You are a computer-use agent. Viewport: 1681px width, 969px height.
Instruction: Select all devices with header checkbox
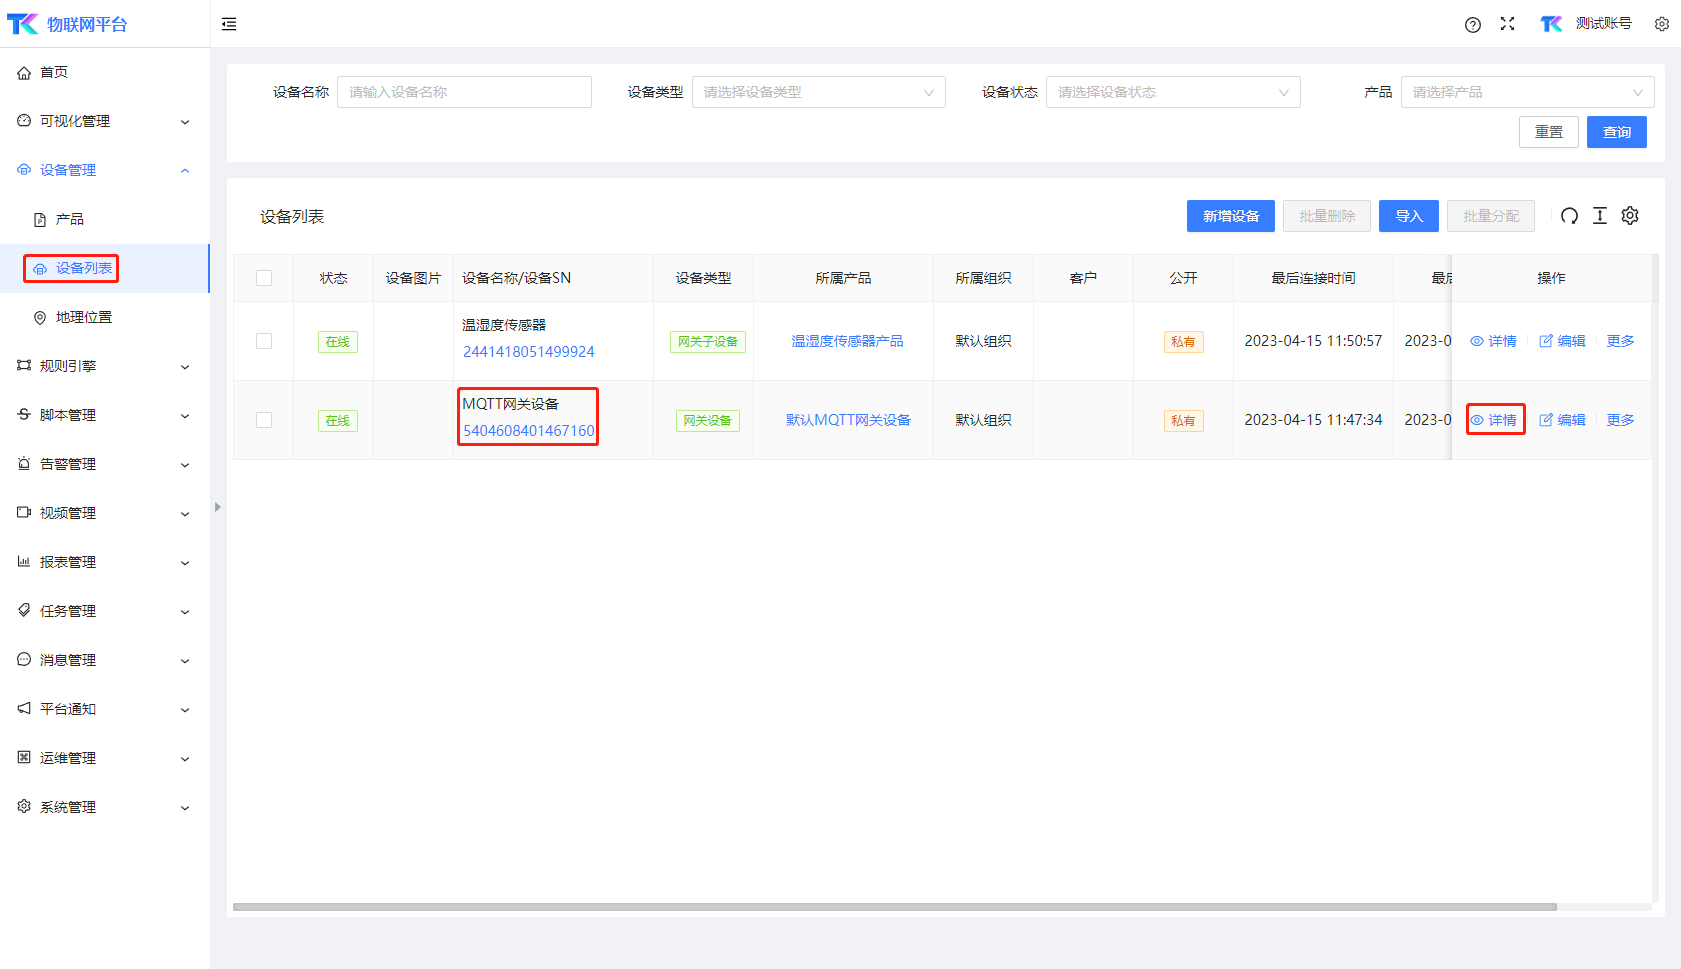[264, 278]
